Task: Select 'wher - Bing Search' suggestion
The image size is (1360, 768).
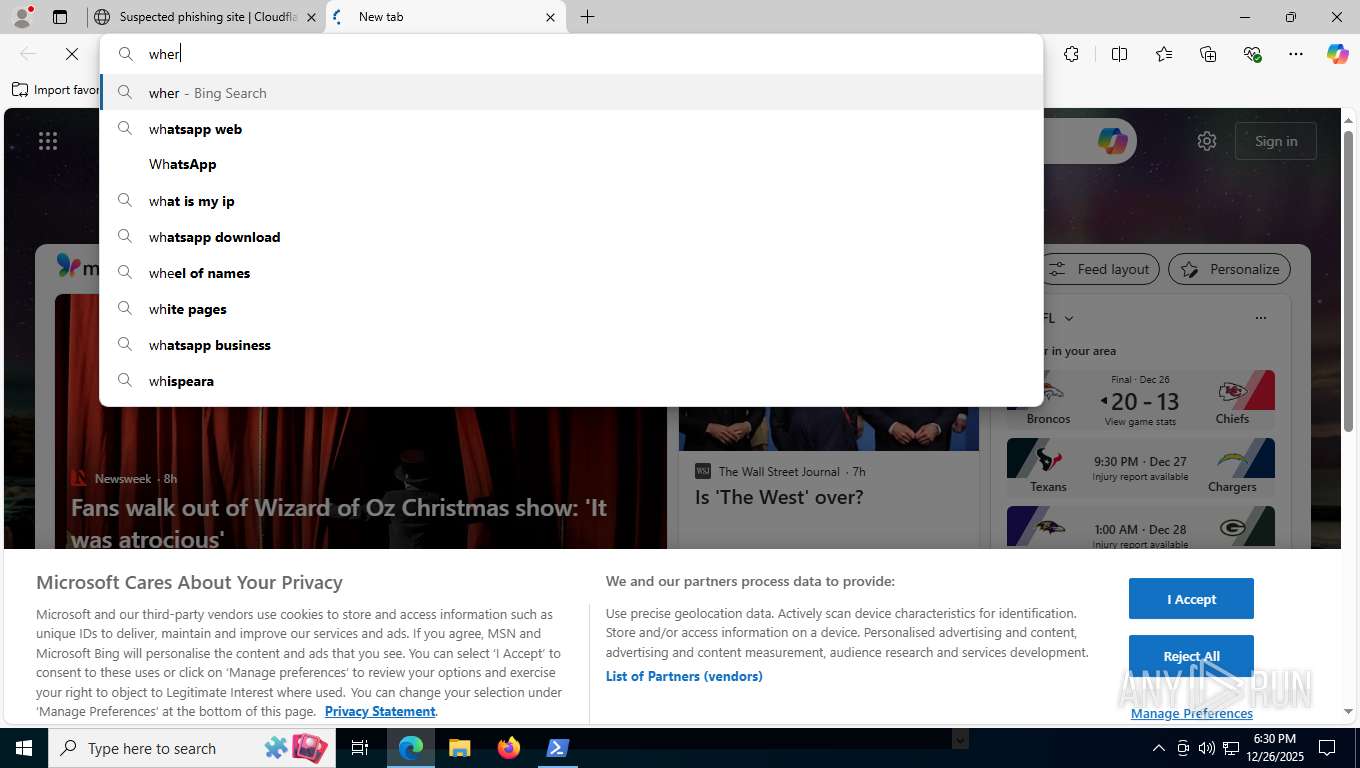Action: pos(571,93)
